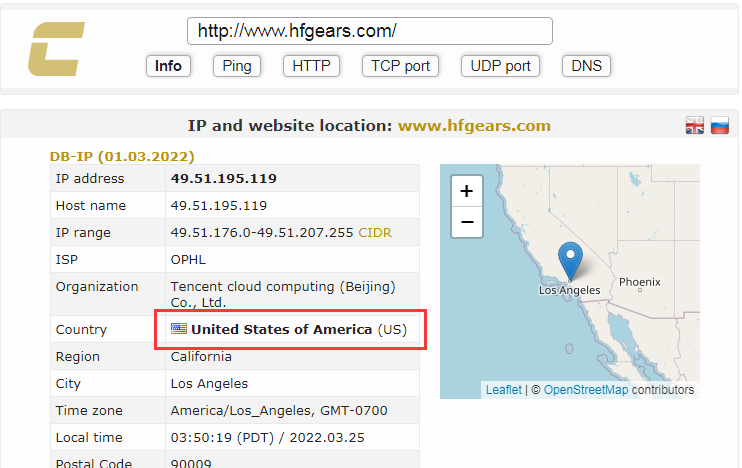Select the Postal Code value 90009
The image size is (742, 468).
(191, 463)
